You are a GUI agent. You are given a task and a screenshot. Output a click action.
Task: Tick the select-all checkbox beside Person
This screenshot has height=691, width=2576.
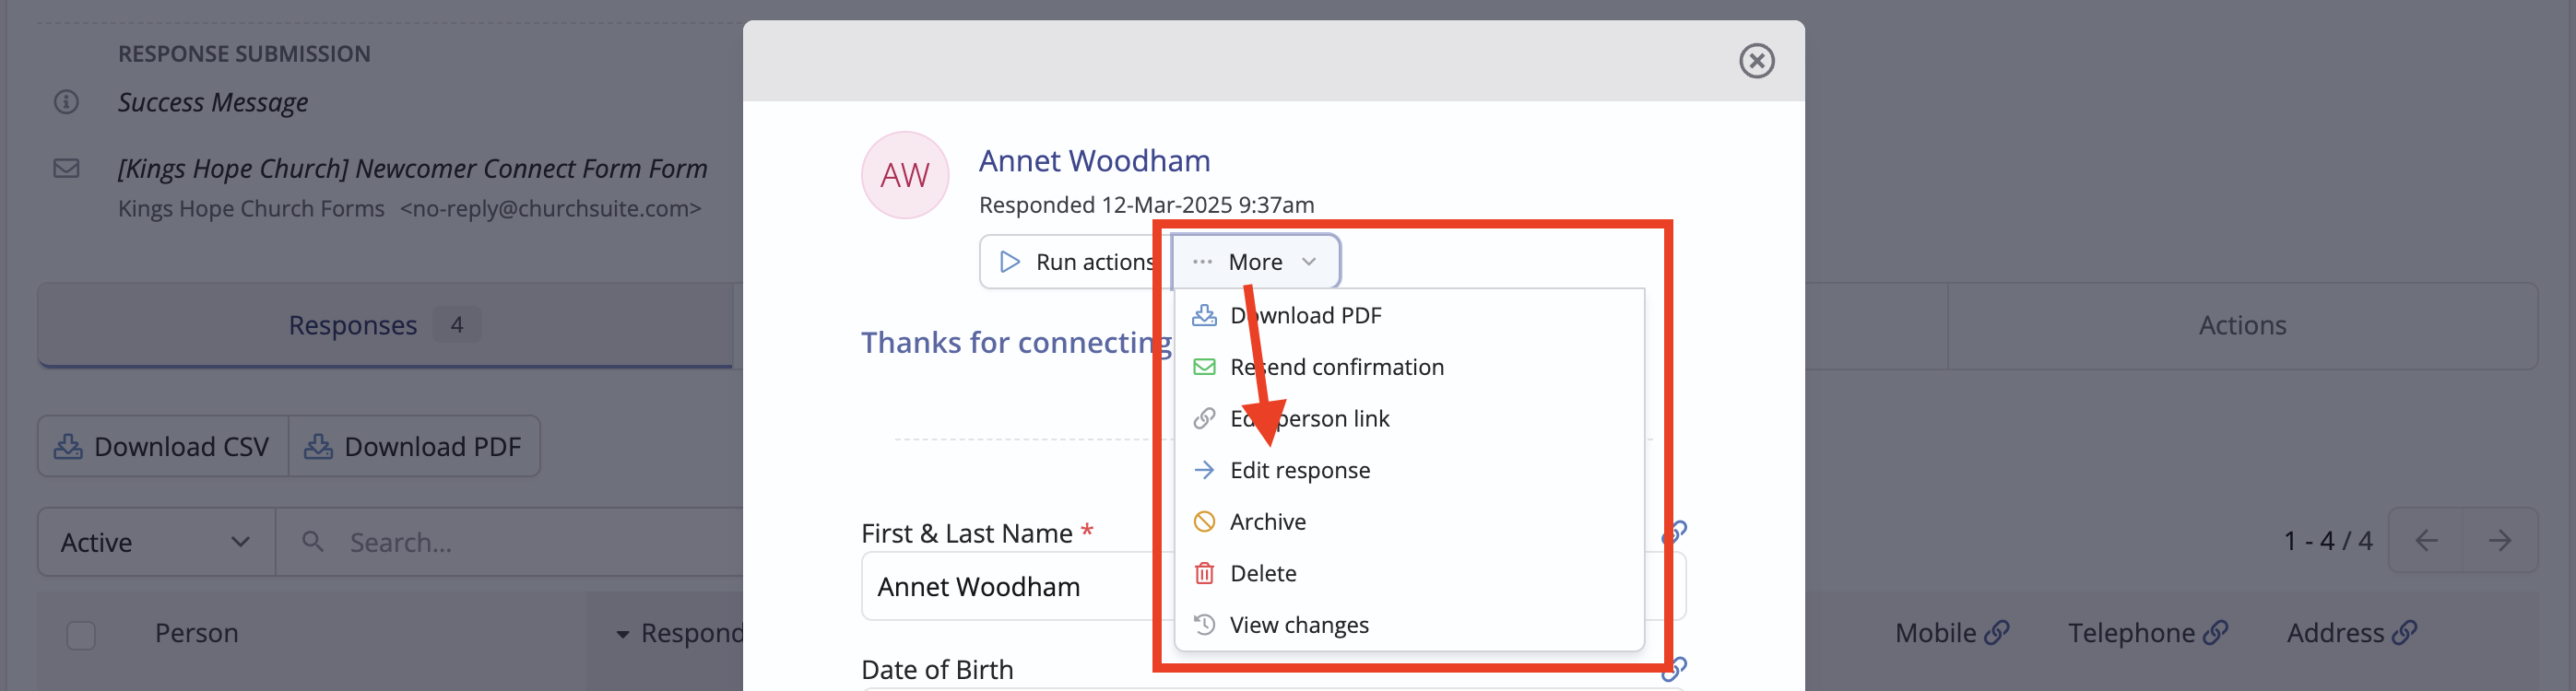tap(81, 635)
